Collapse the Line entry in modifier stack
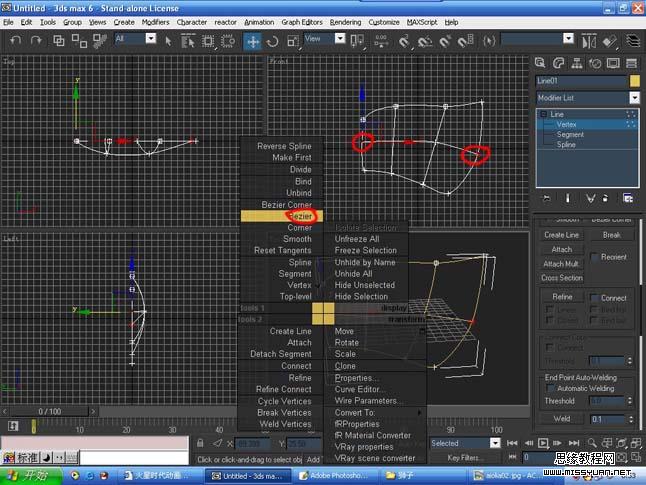 point(543,114)
